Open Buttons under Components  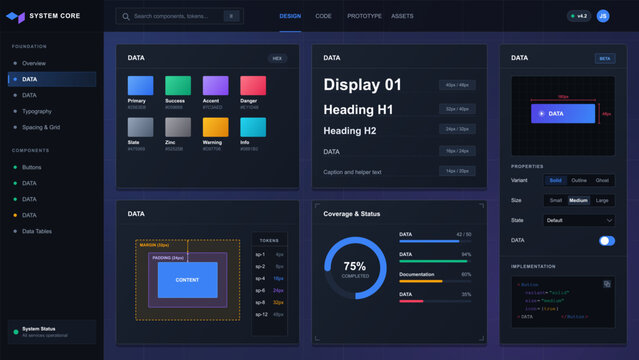coord(52,167)
